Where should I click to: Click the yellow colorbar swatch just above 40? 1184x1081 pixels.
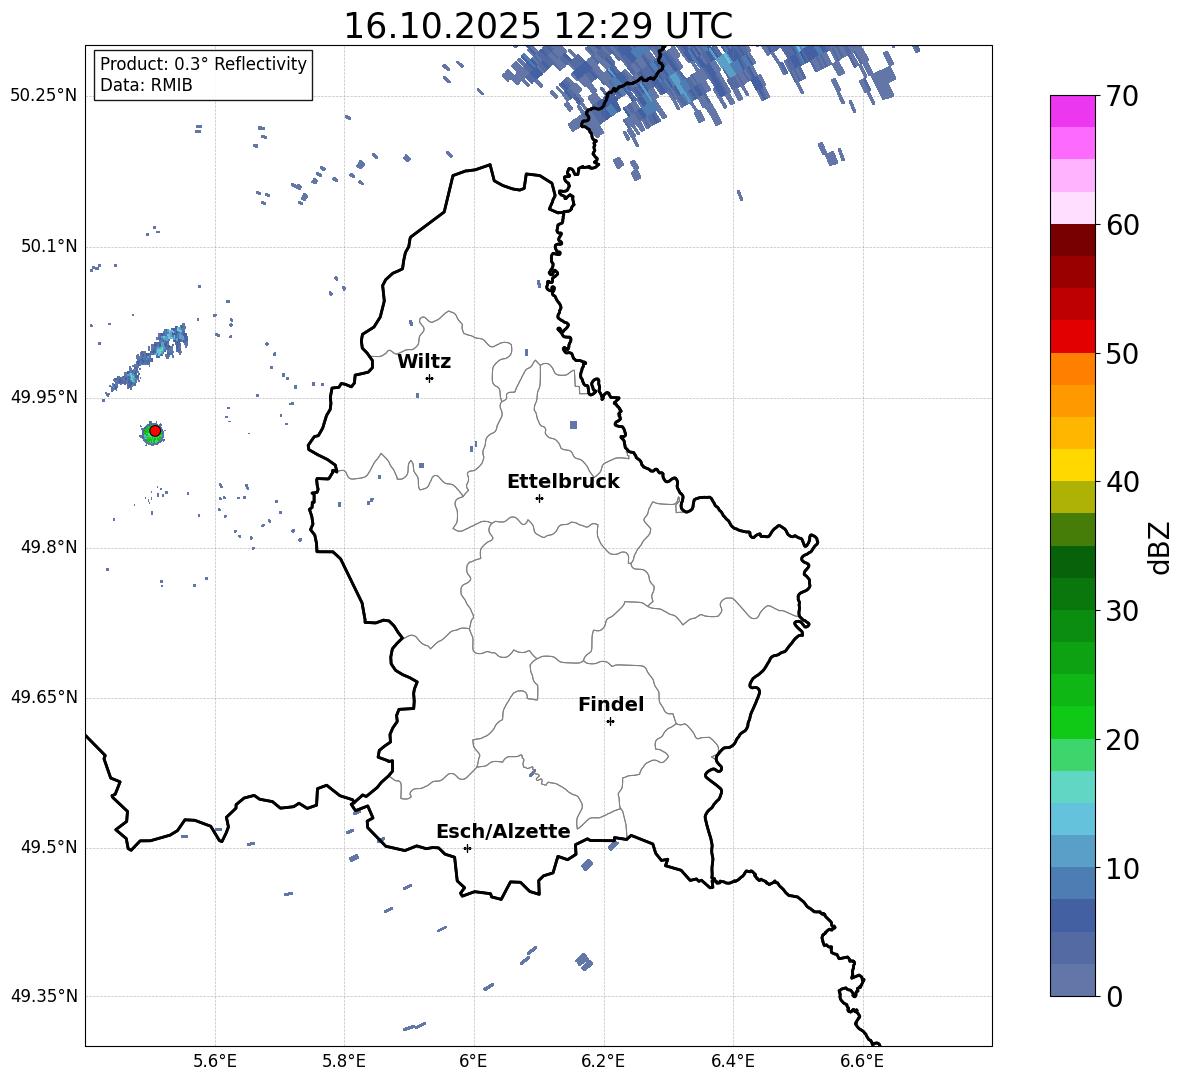(1073, 465)
